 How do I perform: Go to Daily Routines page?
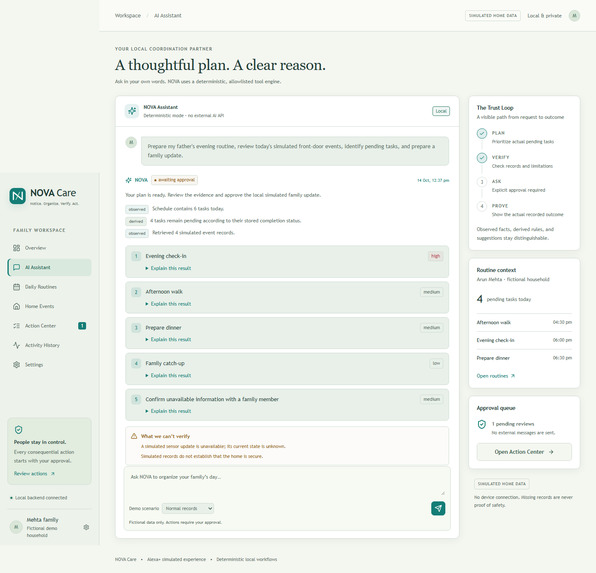[x=49, y=287]
